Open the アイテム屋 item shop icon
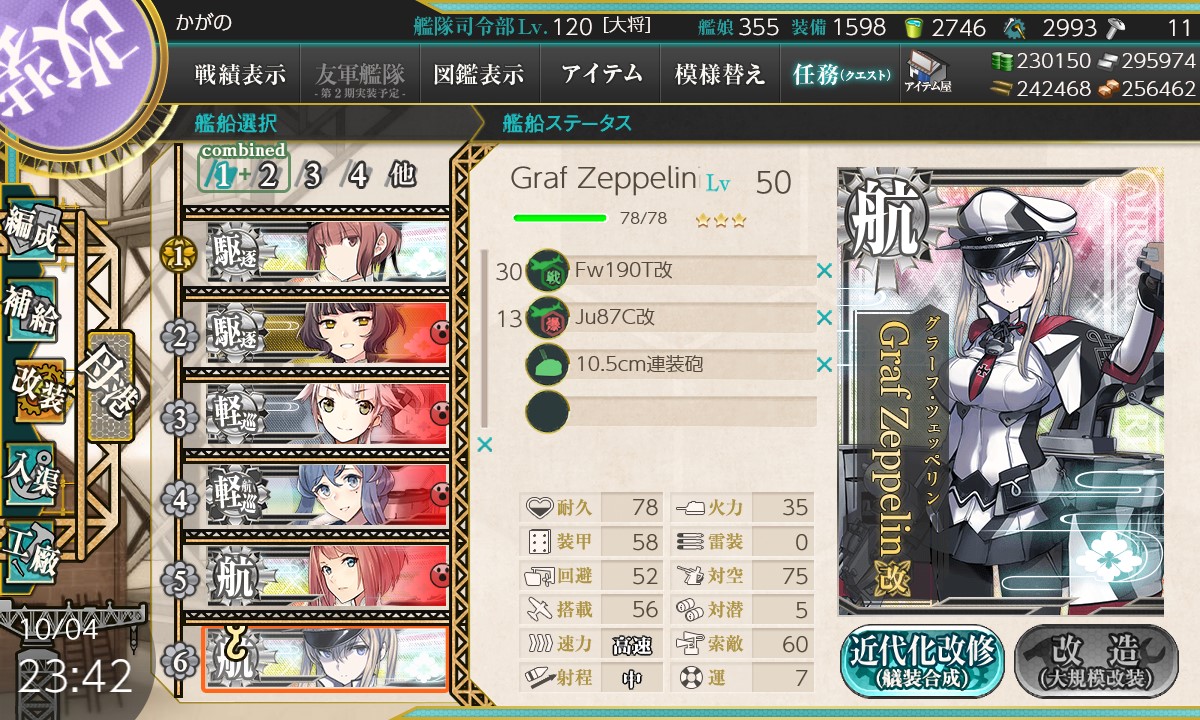Screen dimensions: 1200x720 pyautogui.click(x=928, y=73)
